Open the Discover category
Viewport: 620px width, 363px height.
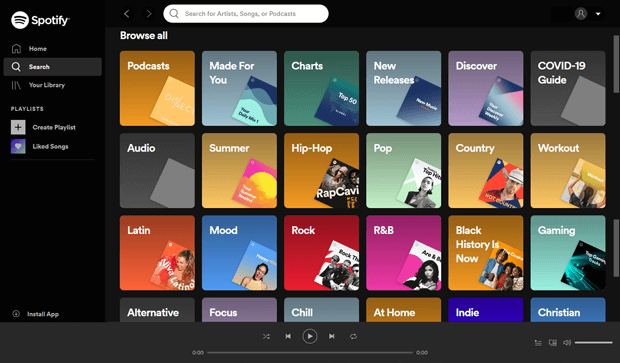486,88
